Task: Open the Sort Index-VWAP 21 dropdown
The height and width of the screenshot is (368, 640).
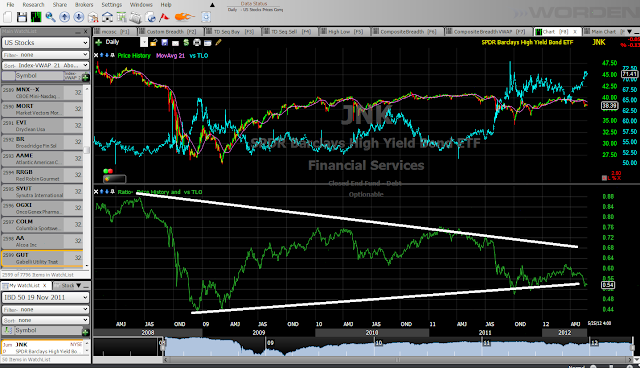Action: [45, 65]
